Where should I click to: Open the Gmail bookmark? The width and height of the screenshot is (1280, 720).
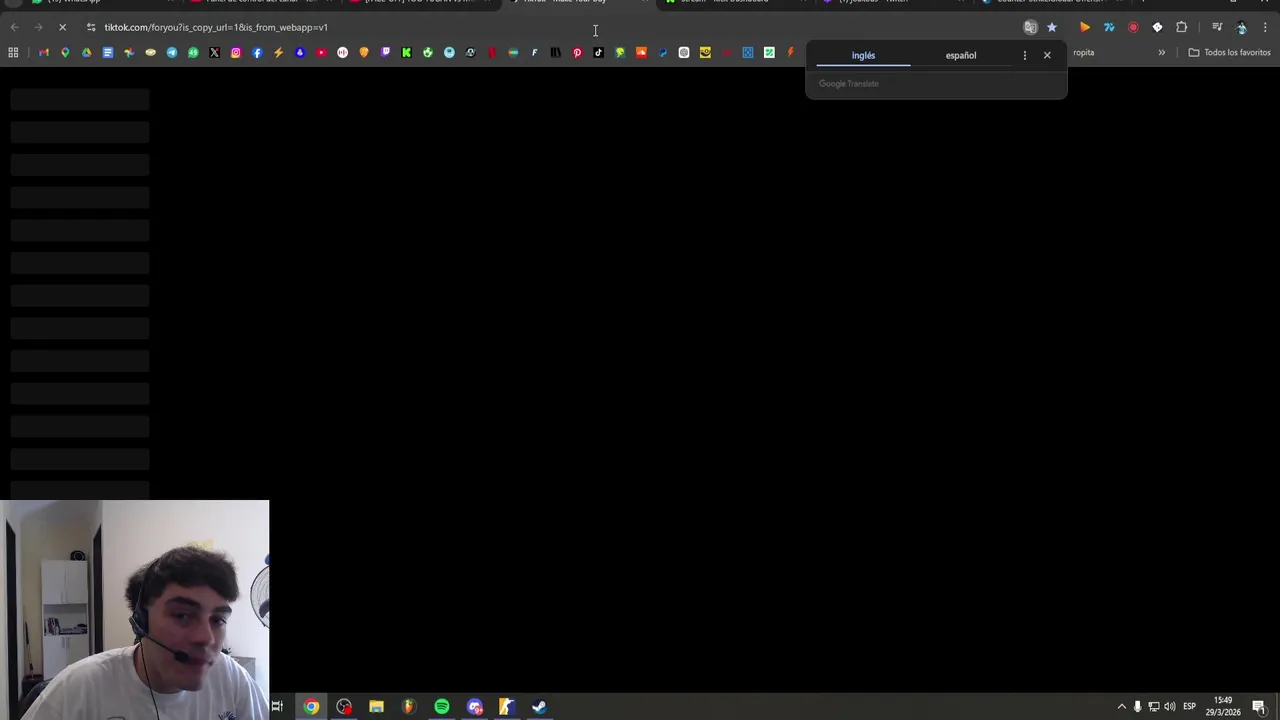tap(43, 52)
